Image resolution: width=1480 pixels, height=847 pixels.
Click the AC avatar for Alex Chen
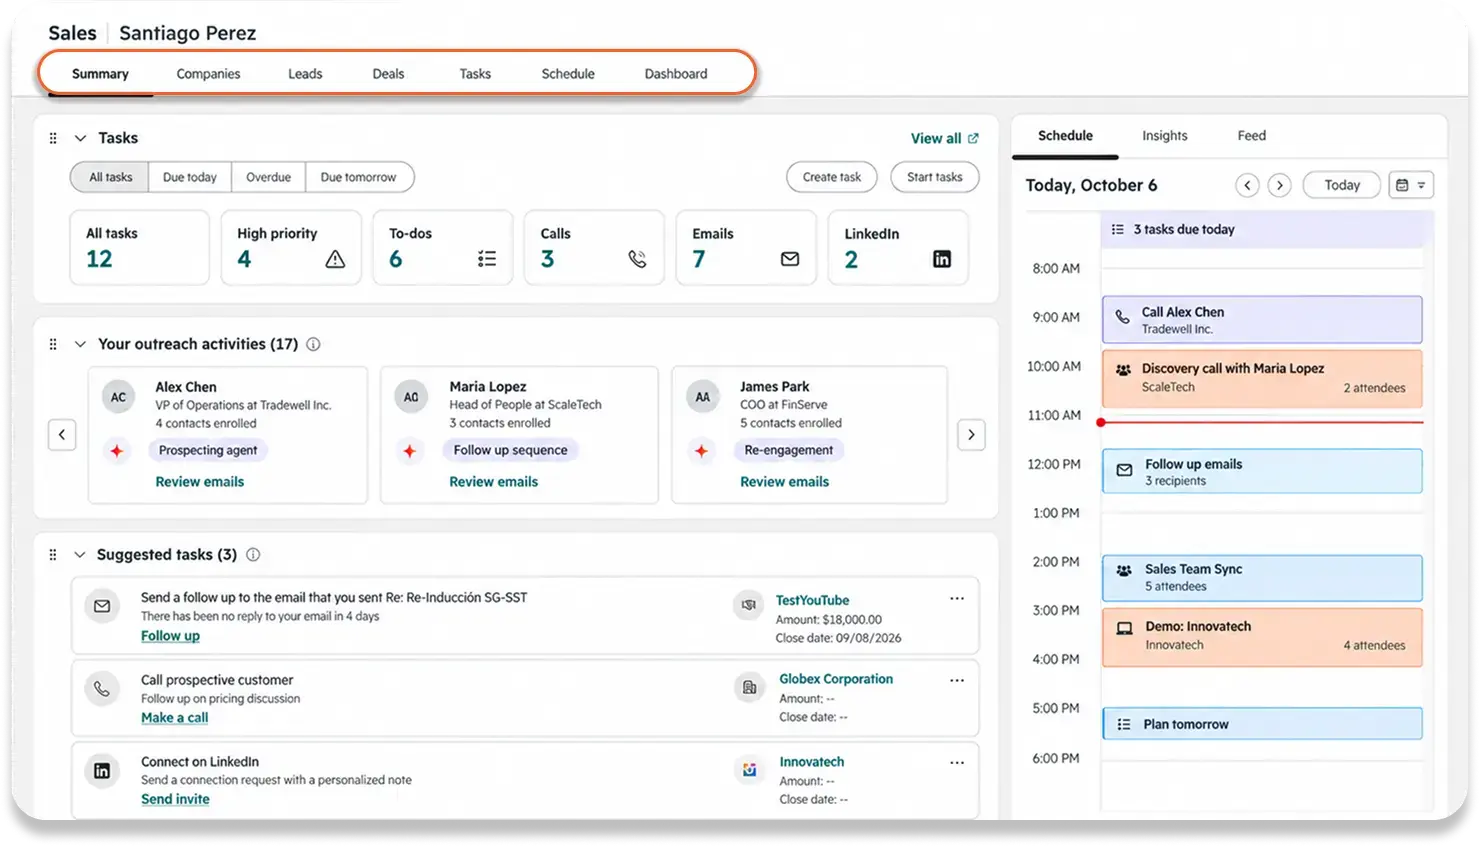(118, 397)
